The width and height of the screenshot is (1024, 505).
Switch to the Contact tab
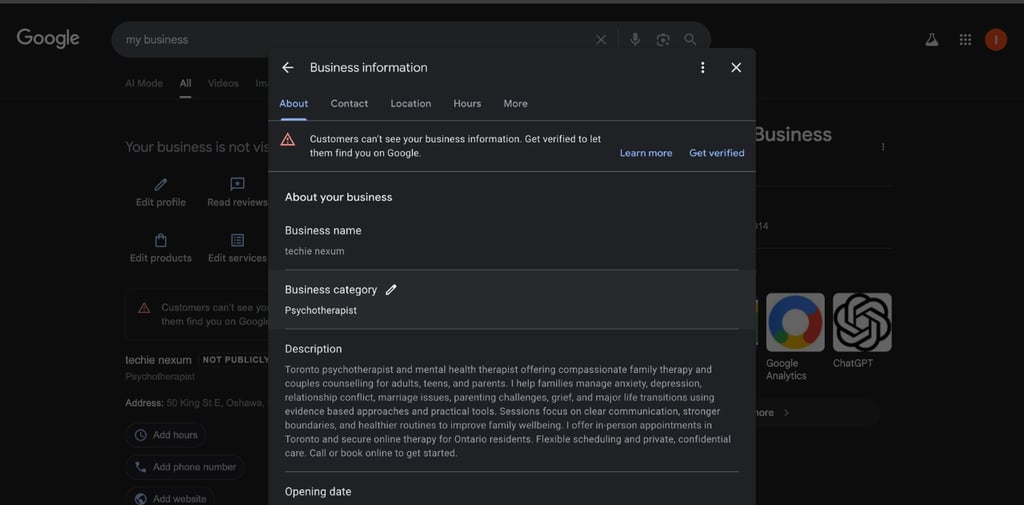(349, 103)
